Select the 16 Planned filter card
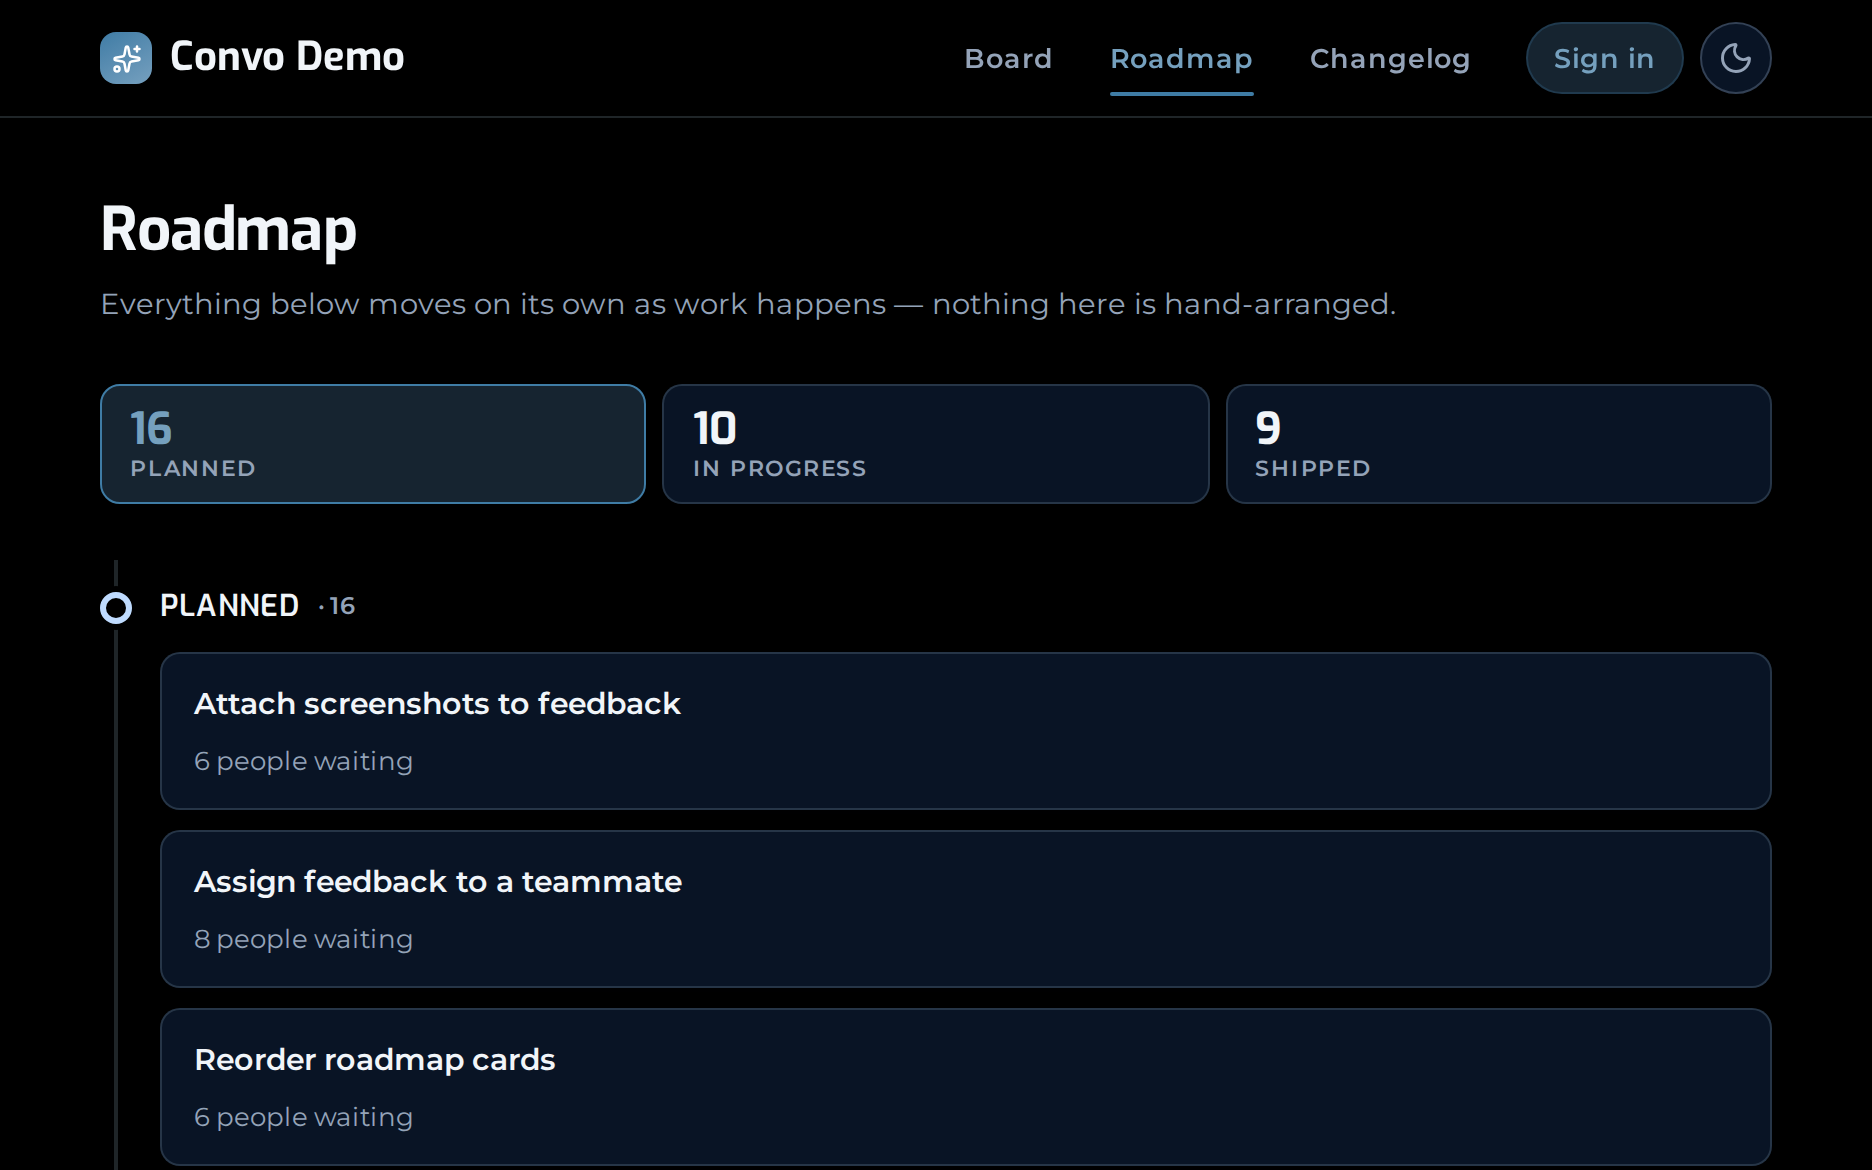 tap(373, 444)
